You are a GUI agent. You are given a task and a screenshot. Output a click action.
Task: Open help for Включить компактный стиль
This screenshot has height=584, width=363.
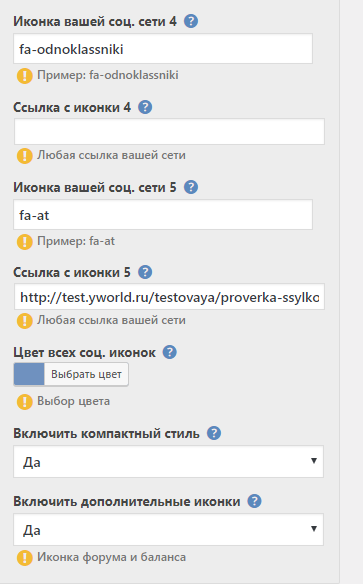(x=214, y=433)
